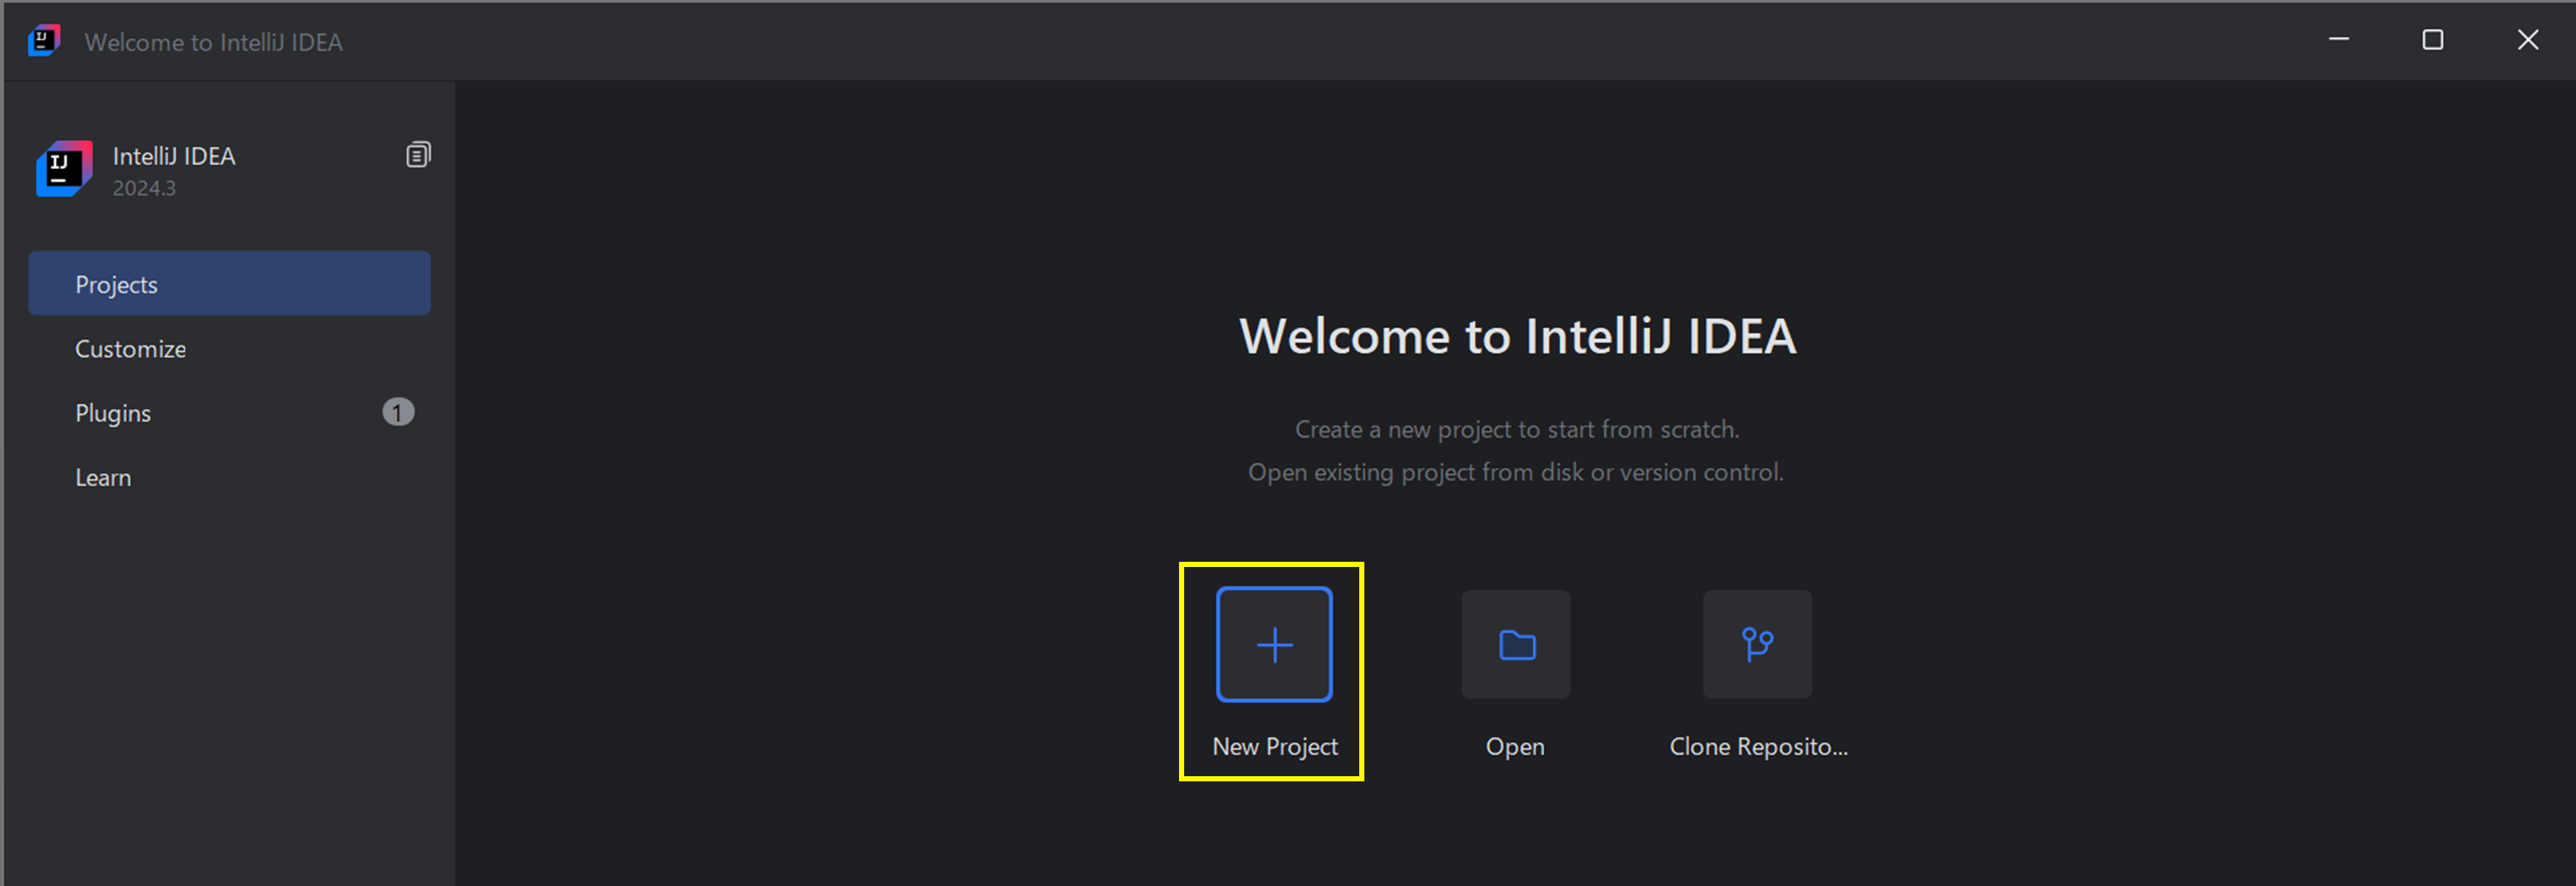The height and width of the screenshot is (886, 2576).
Task: Click the Plugins update count badge
Action: coord(398,412)
